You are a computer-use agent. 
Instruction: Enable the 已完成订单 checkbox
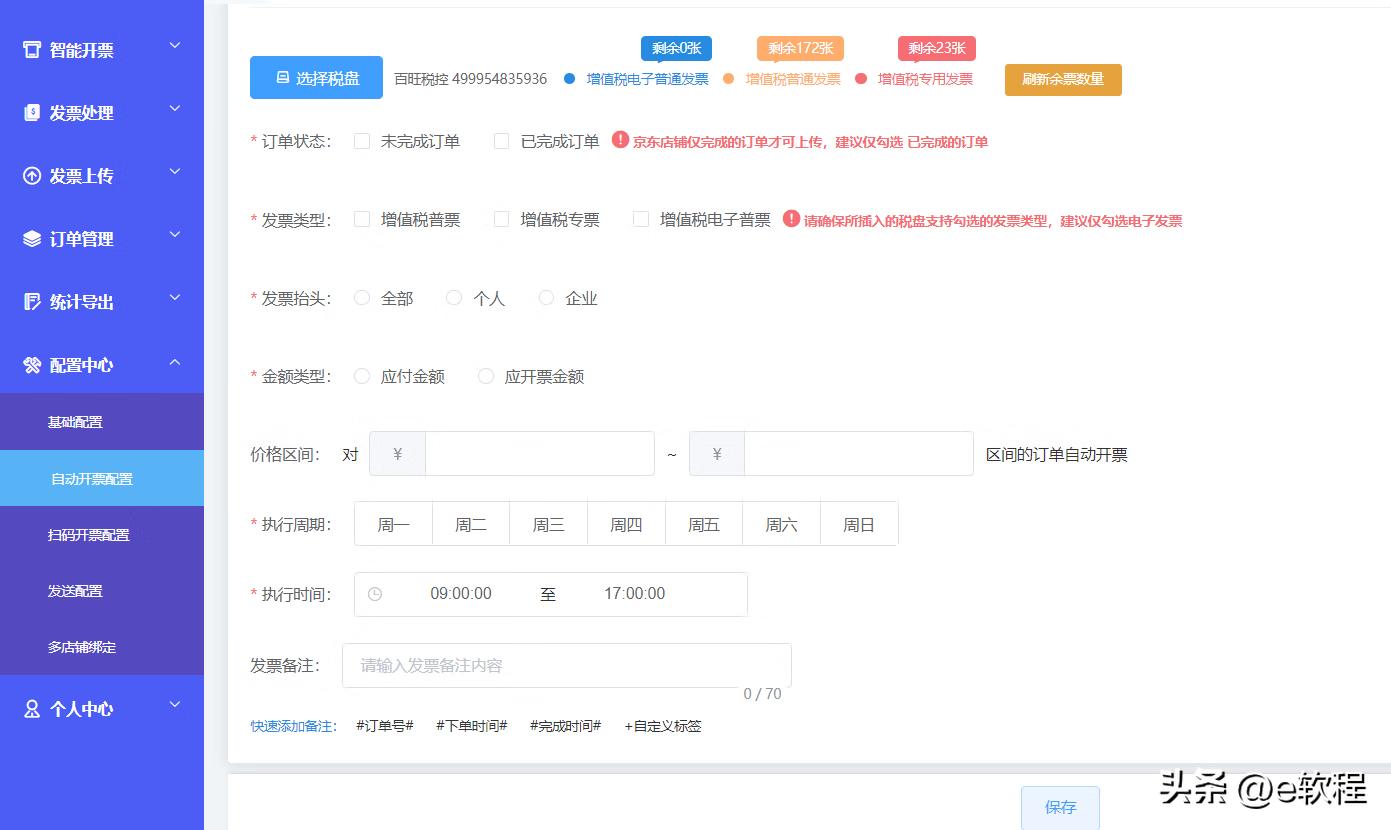click(x=501, y=140)
